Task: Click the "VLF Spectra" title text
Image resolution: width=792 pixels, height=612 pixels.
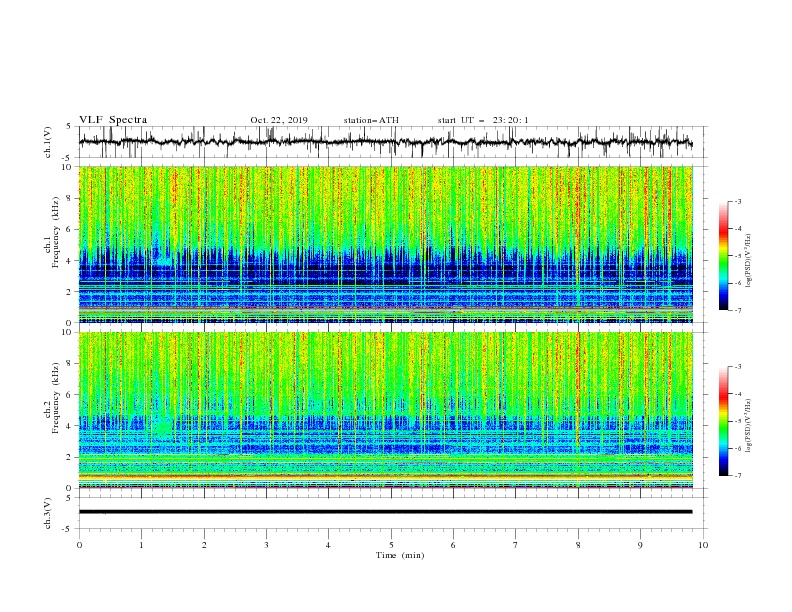Action: click(113, 120)
